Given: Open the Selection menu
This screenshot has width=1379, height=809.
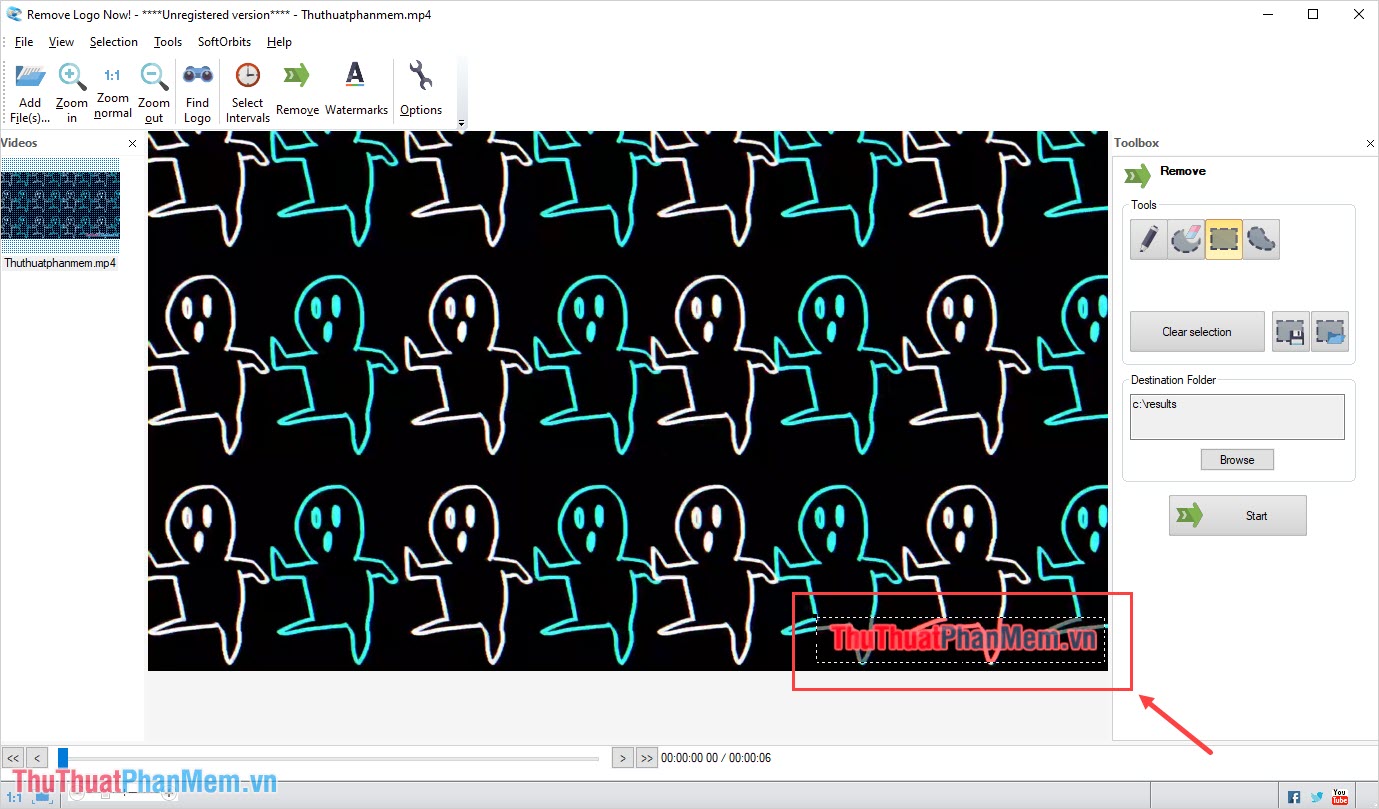Looking at the screenshot, I should pos(113,41).
